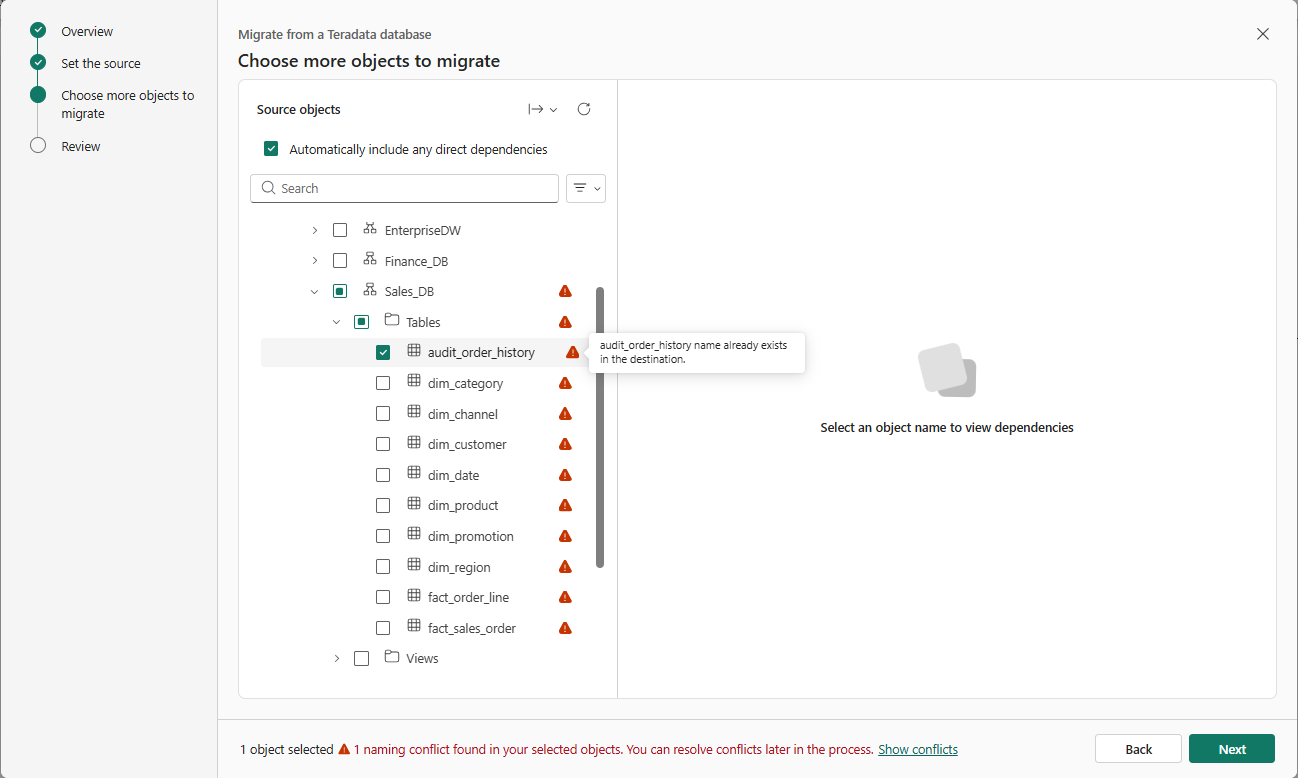Click warning icon next to fact_sales_order
This screenshot has width=1298, height=778.
tap(565, 628)
